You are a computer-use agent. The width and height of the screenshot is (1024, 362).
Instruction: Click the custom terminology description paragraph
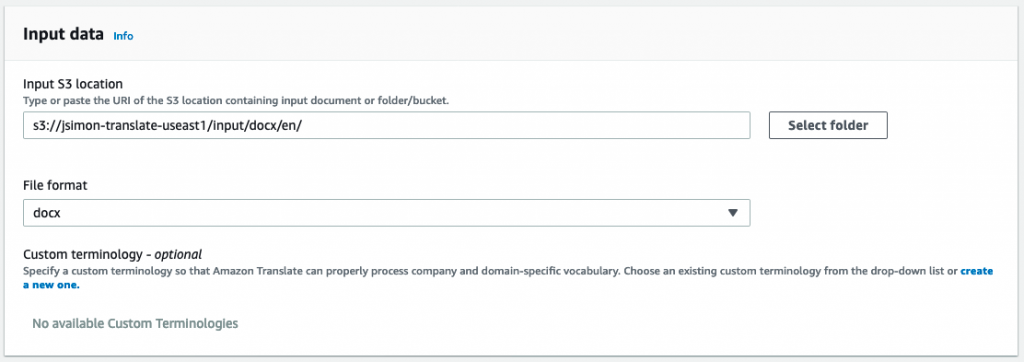click(x=491, y=271)
